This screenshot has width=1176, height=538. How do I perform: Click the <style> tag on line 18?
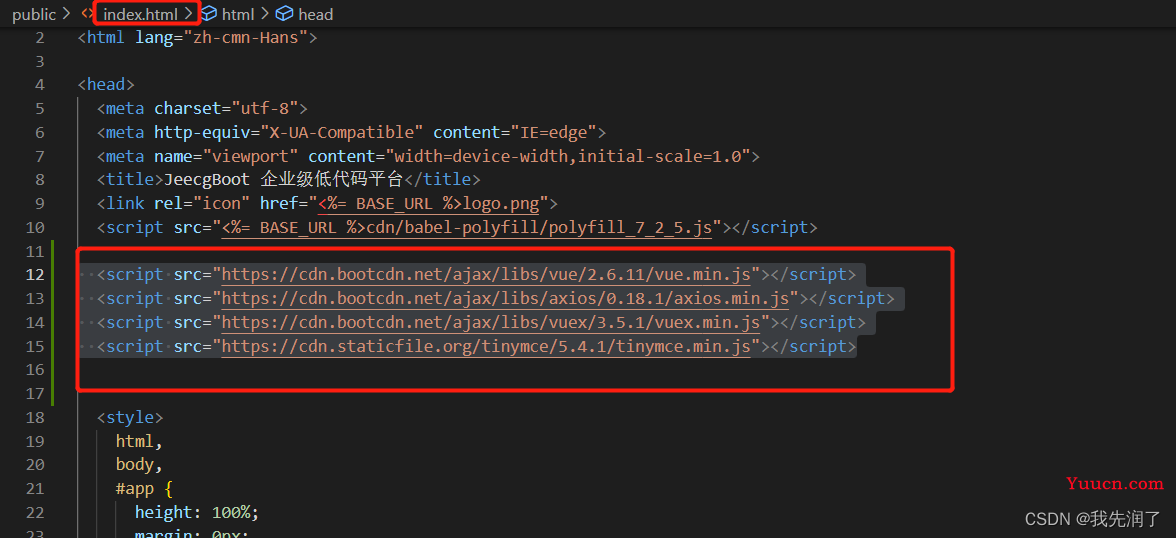[x=130, y=418]
